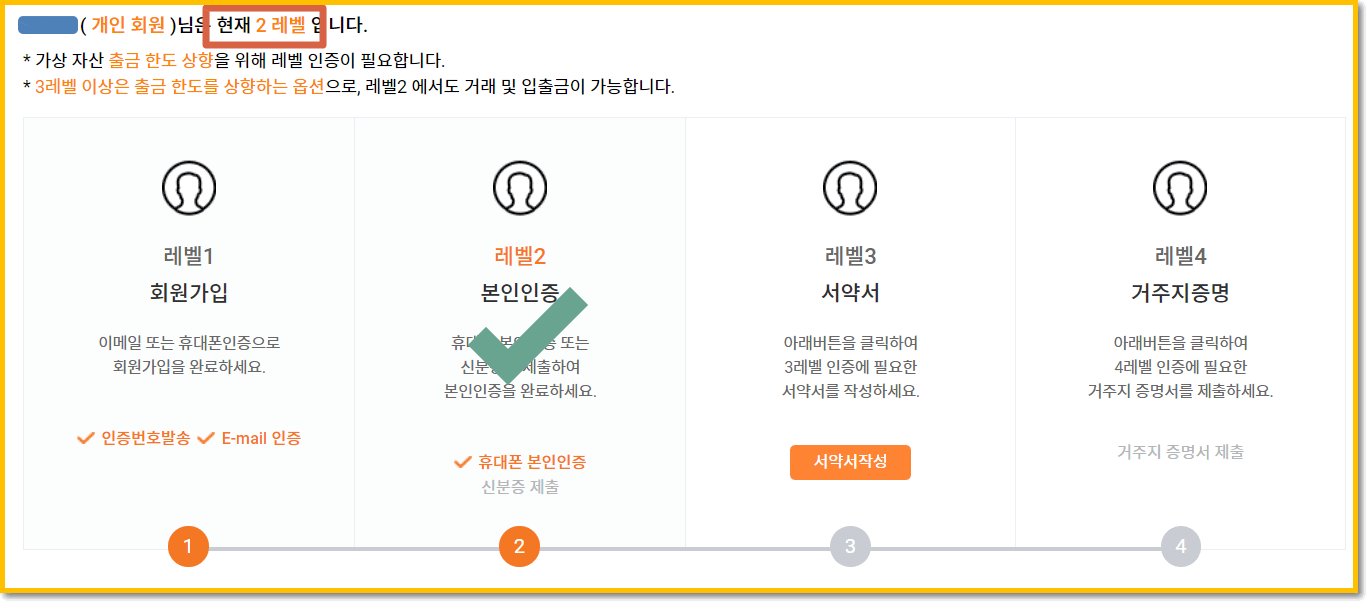This screenshot has height=602, width=1367.
Task: Click step circle 1 on the progress bar
Action: (x=189, y=547)
